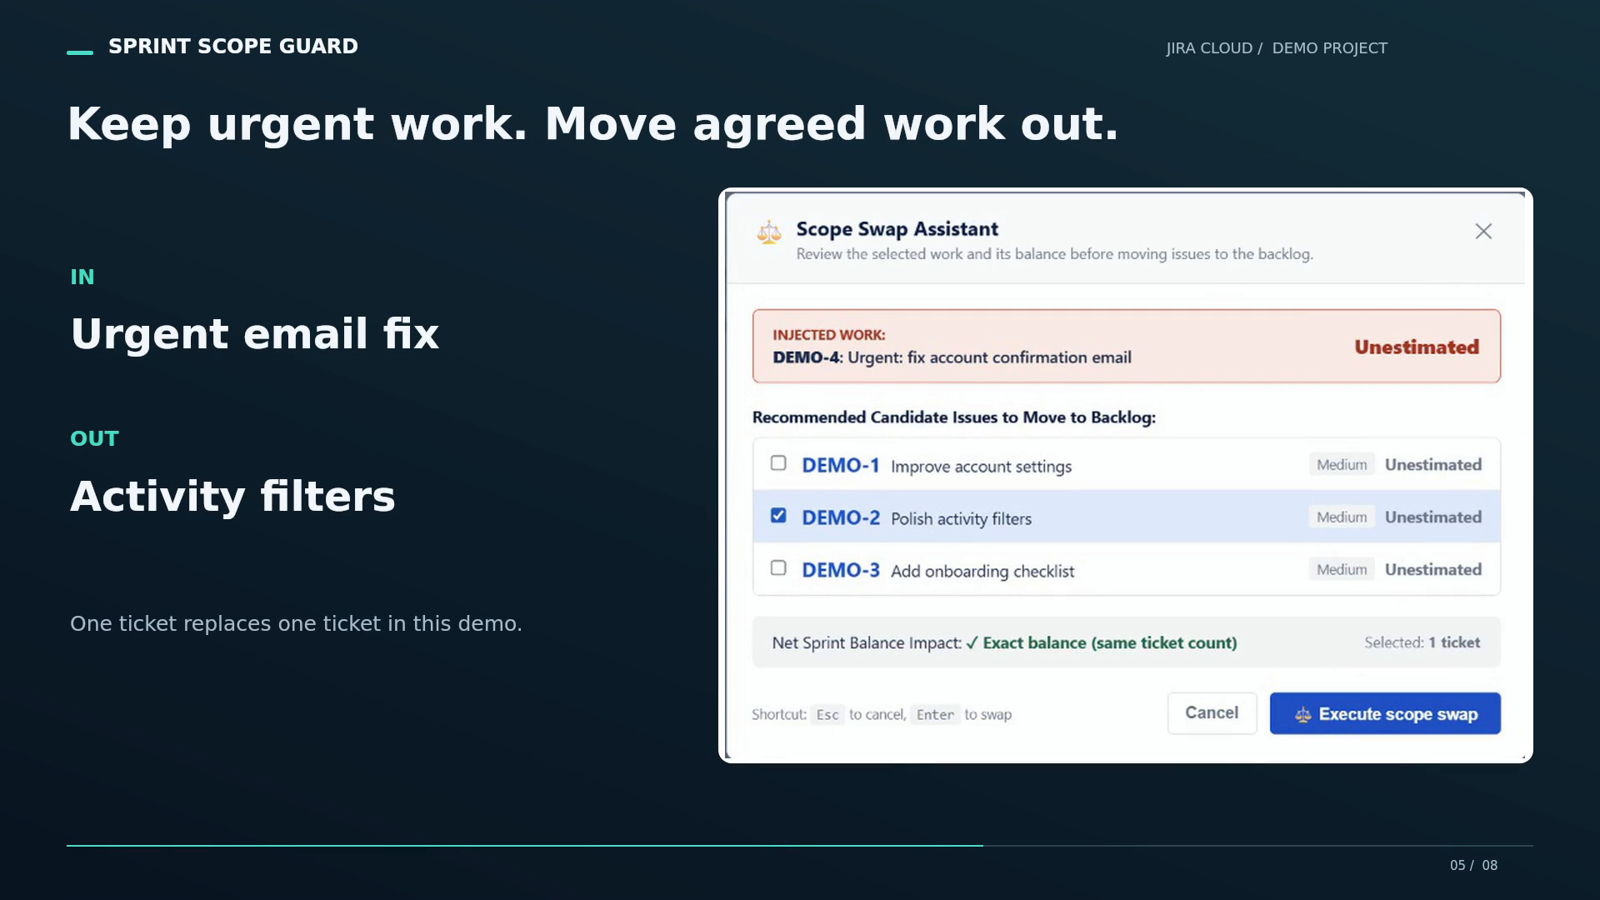Uncheck the DEMO-2 Polish activity filters box
Viewport: 1600px width, 900px height.
pyautogui.click(x=778, y=515)
